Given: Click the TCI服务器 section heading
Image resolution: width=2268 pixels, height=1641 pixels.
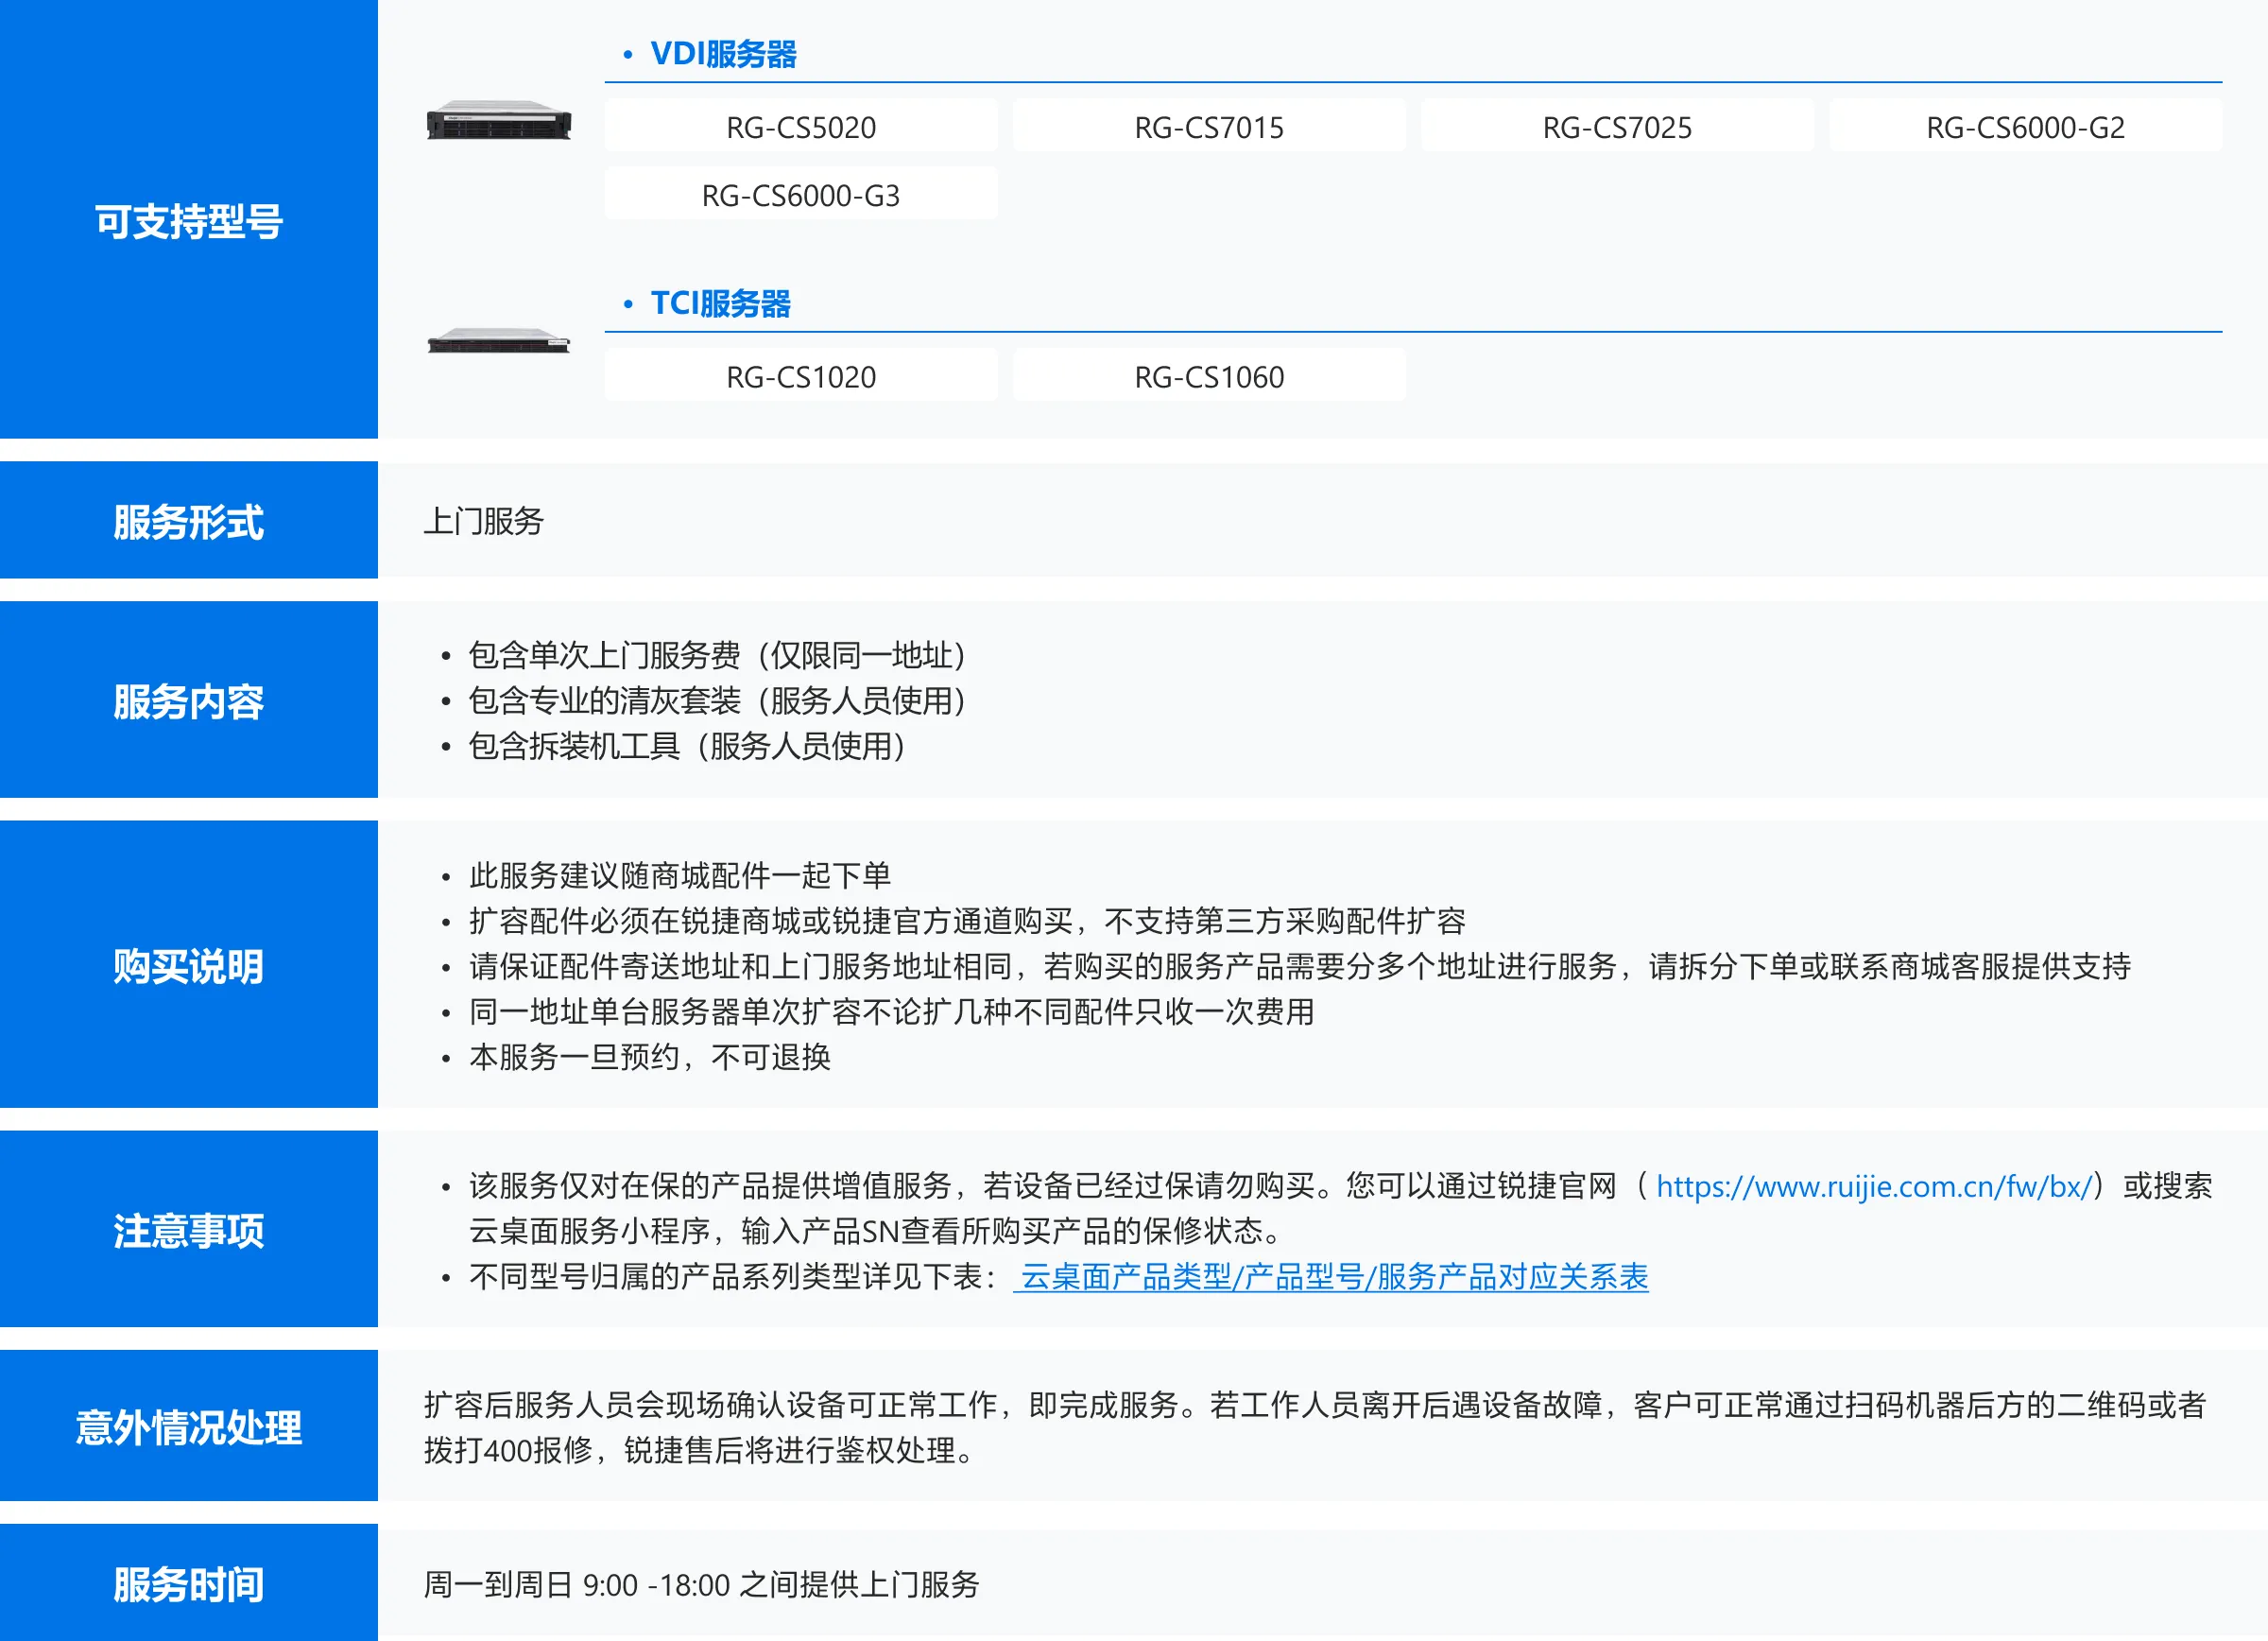Looking at the screenshot, I should (719, 303).
